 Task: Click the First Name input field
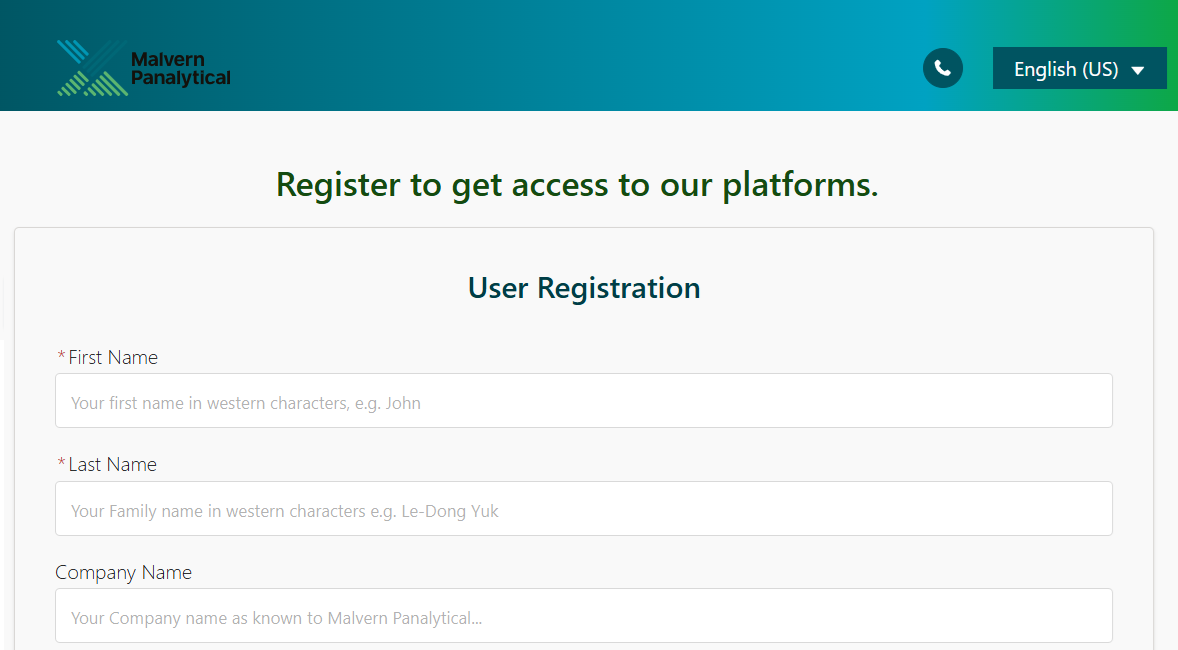coord(584,401)
